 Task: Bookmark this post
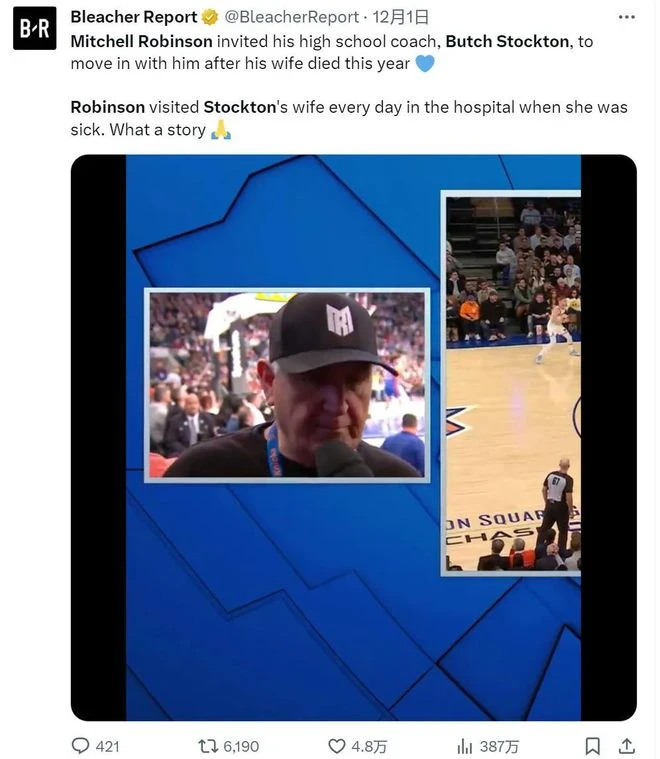click(593, 746)
